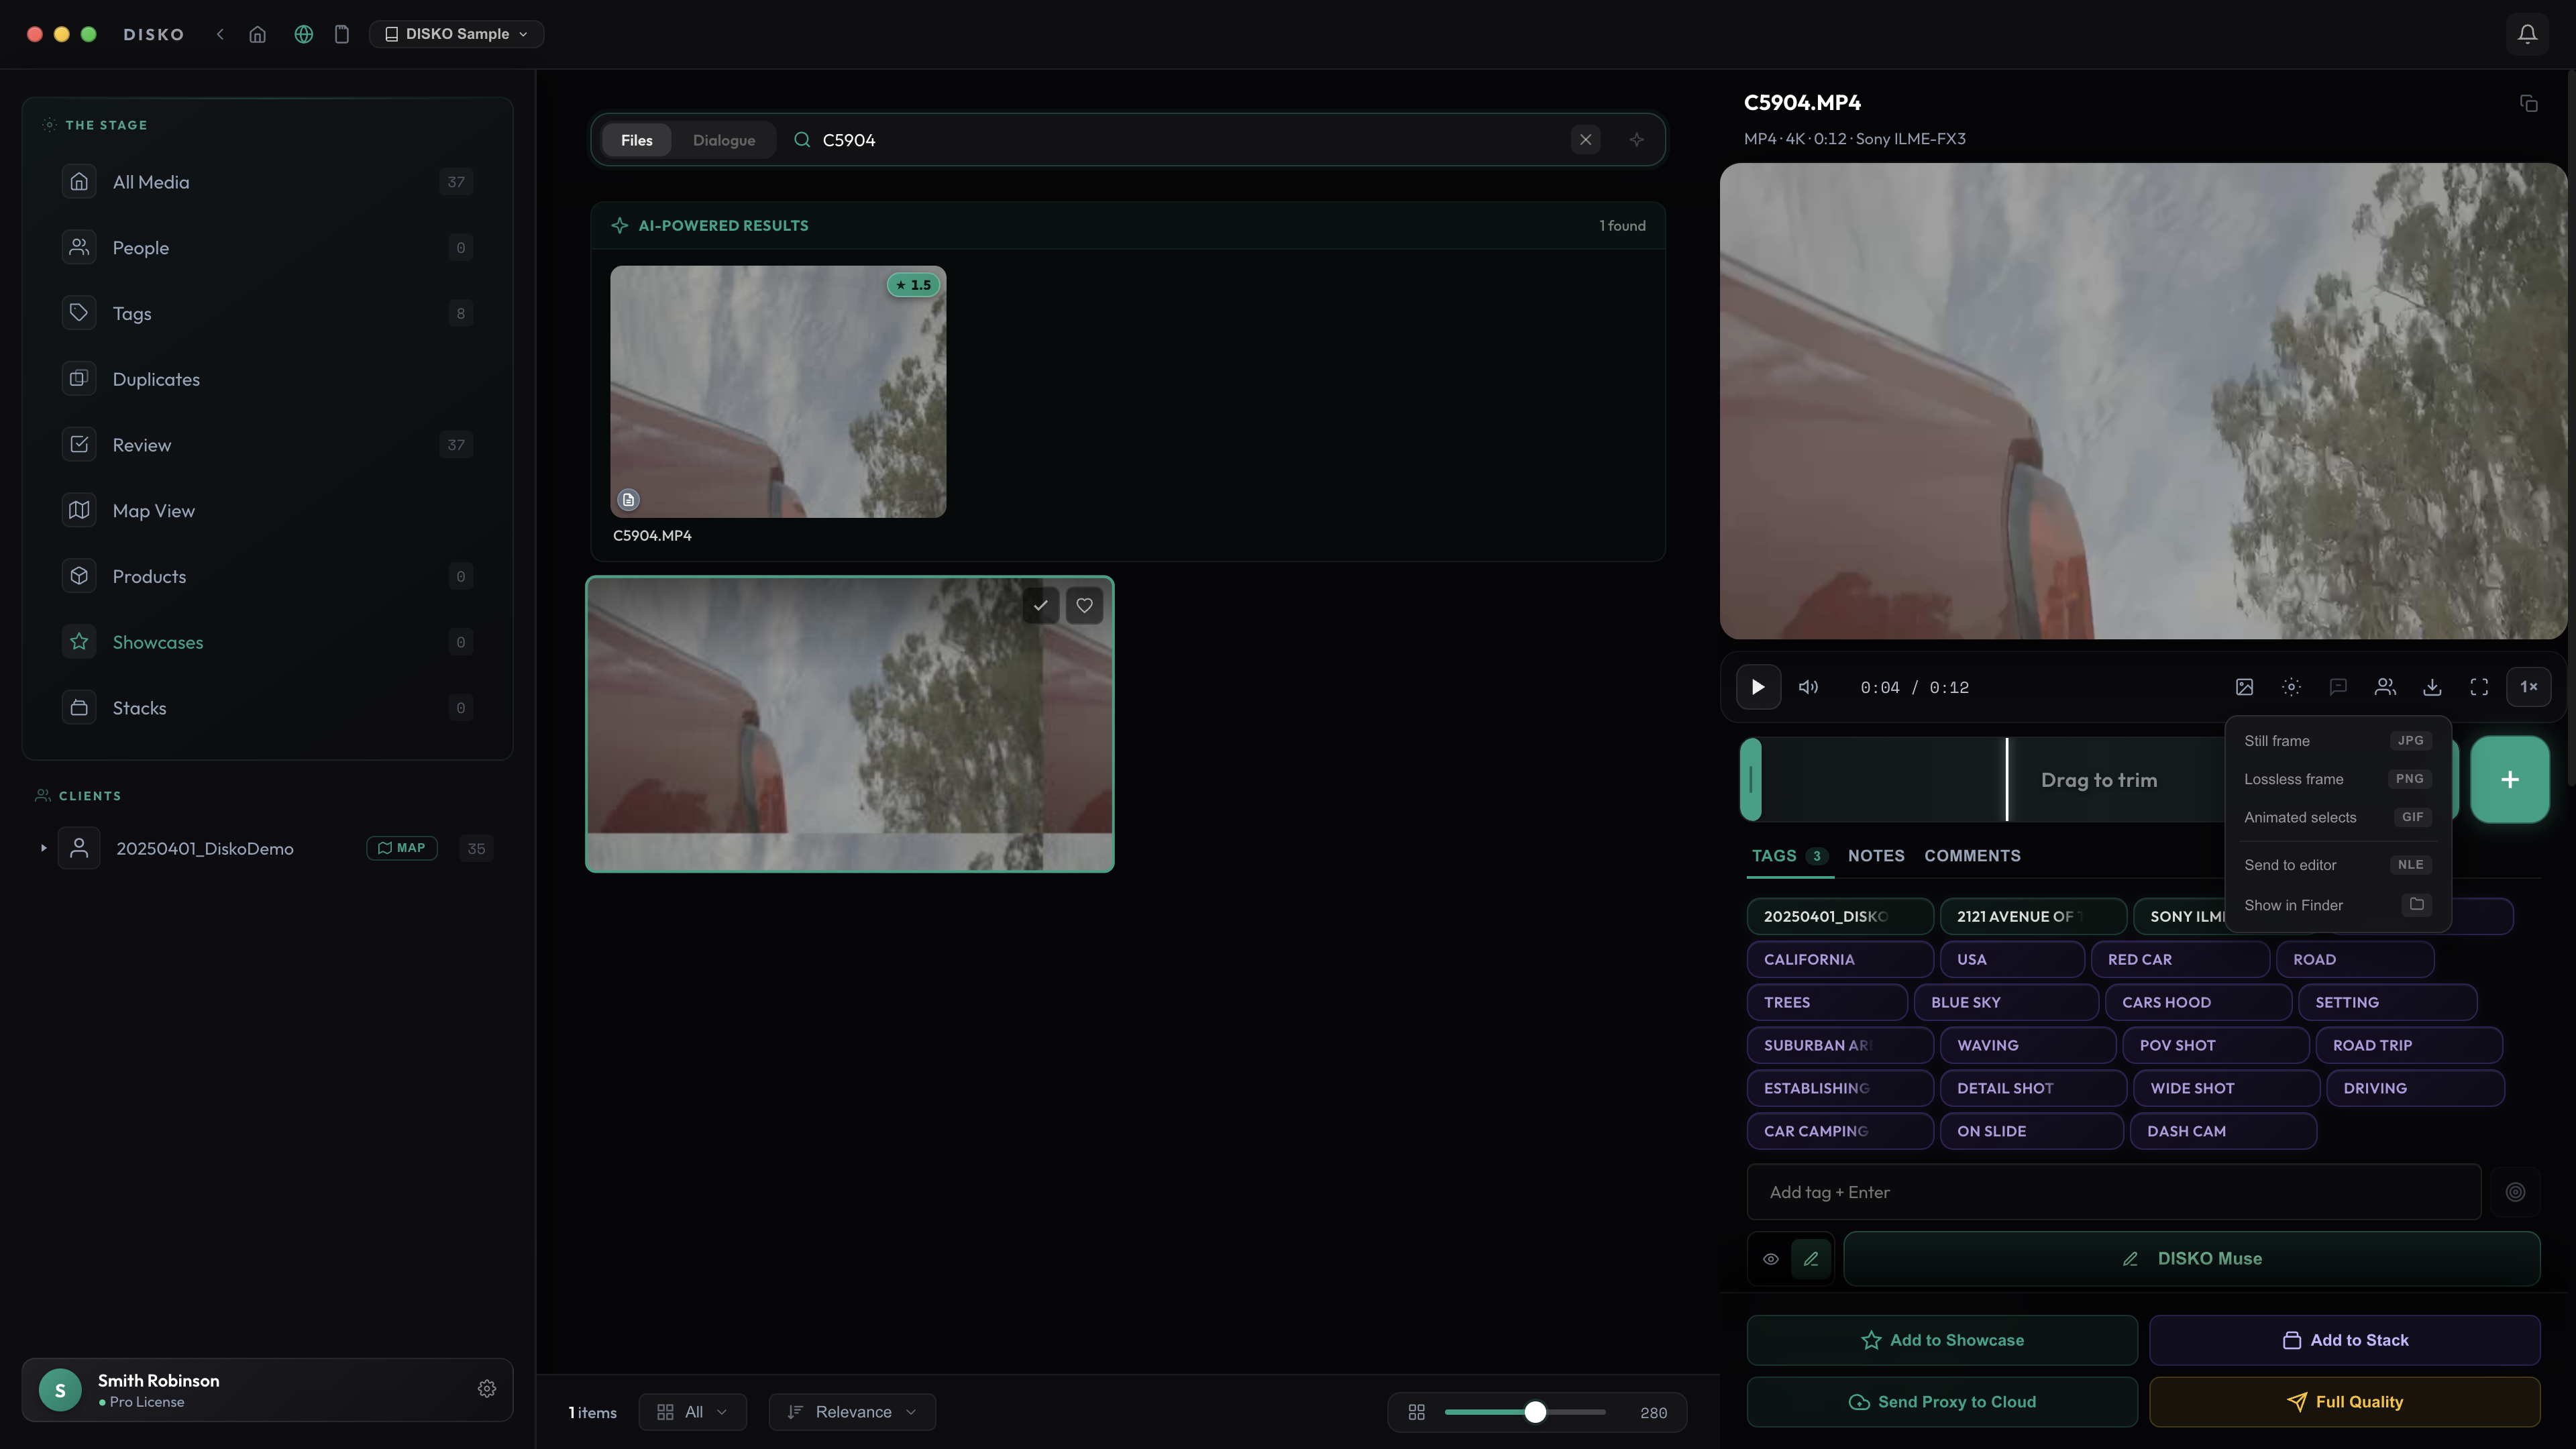Open the Relevance sort dropdown
The image size is (2576, 1449).
pos(852,1412)
